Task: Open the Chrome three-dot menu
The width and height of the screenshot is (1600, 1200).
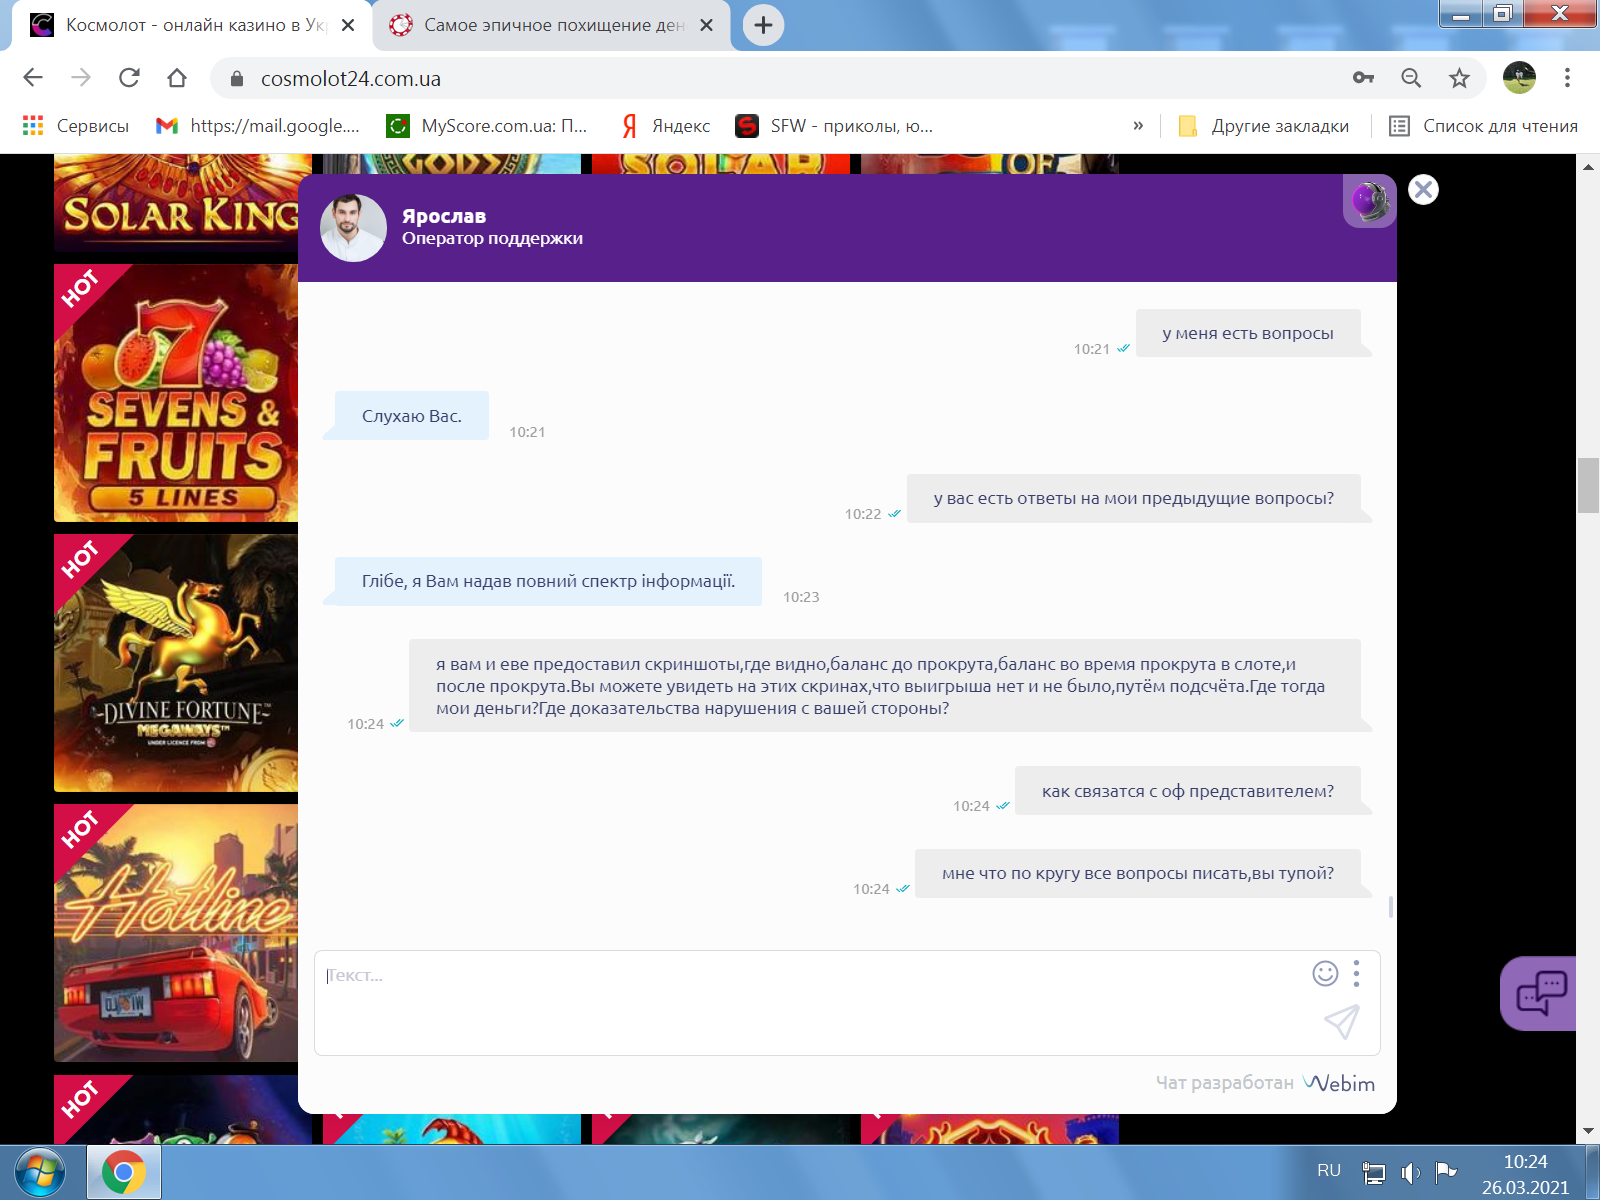Action: (1567, 78)
